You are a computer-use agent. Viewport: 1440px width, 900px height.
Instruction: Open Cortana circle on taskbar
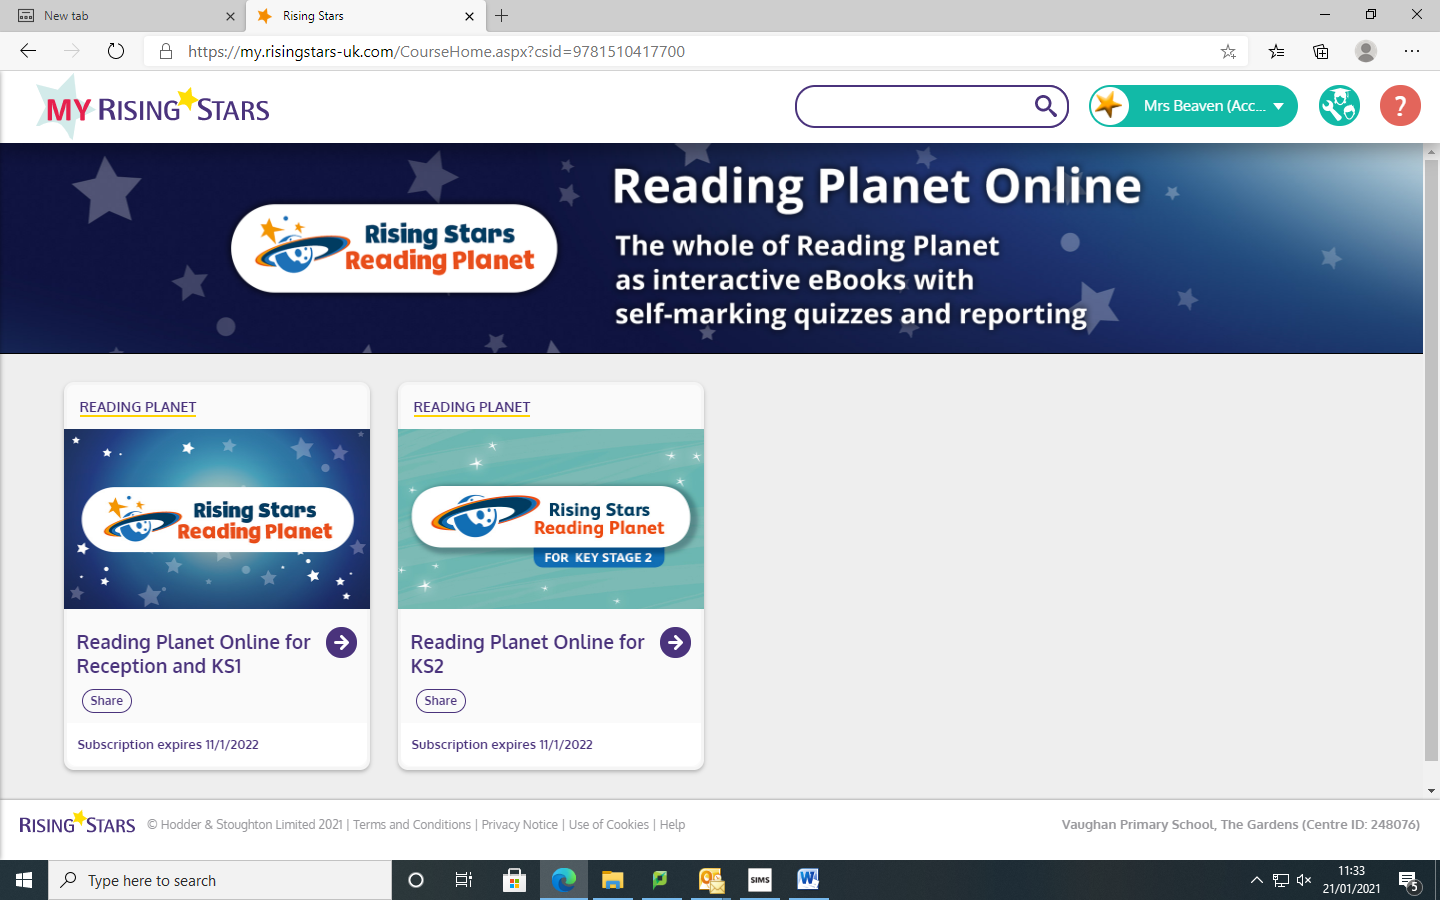coord(416,880)
